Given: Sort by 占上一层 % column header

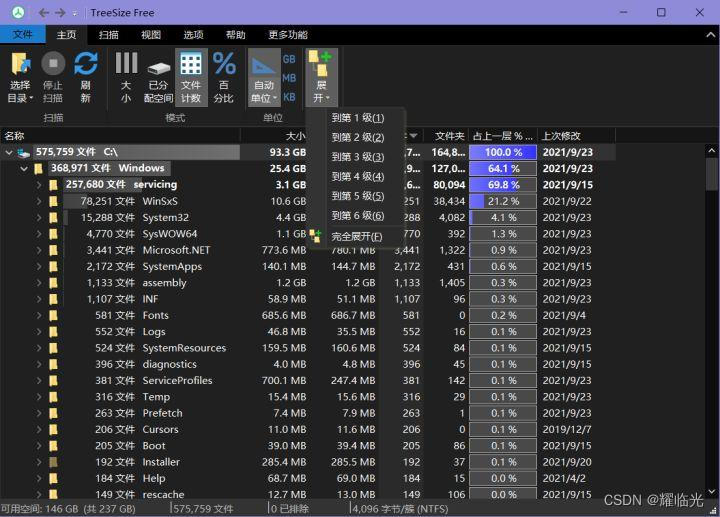Looking at the screenshot, I should click(x=503, y=136).
